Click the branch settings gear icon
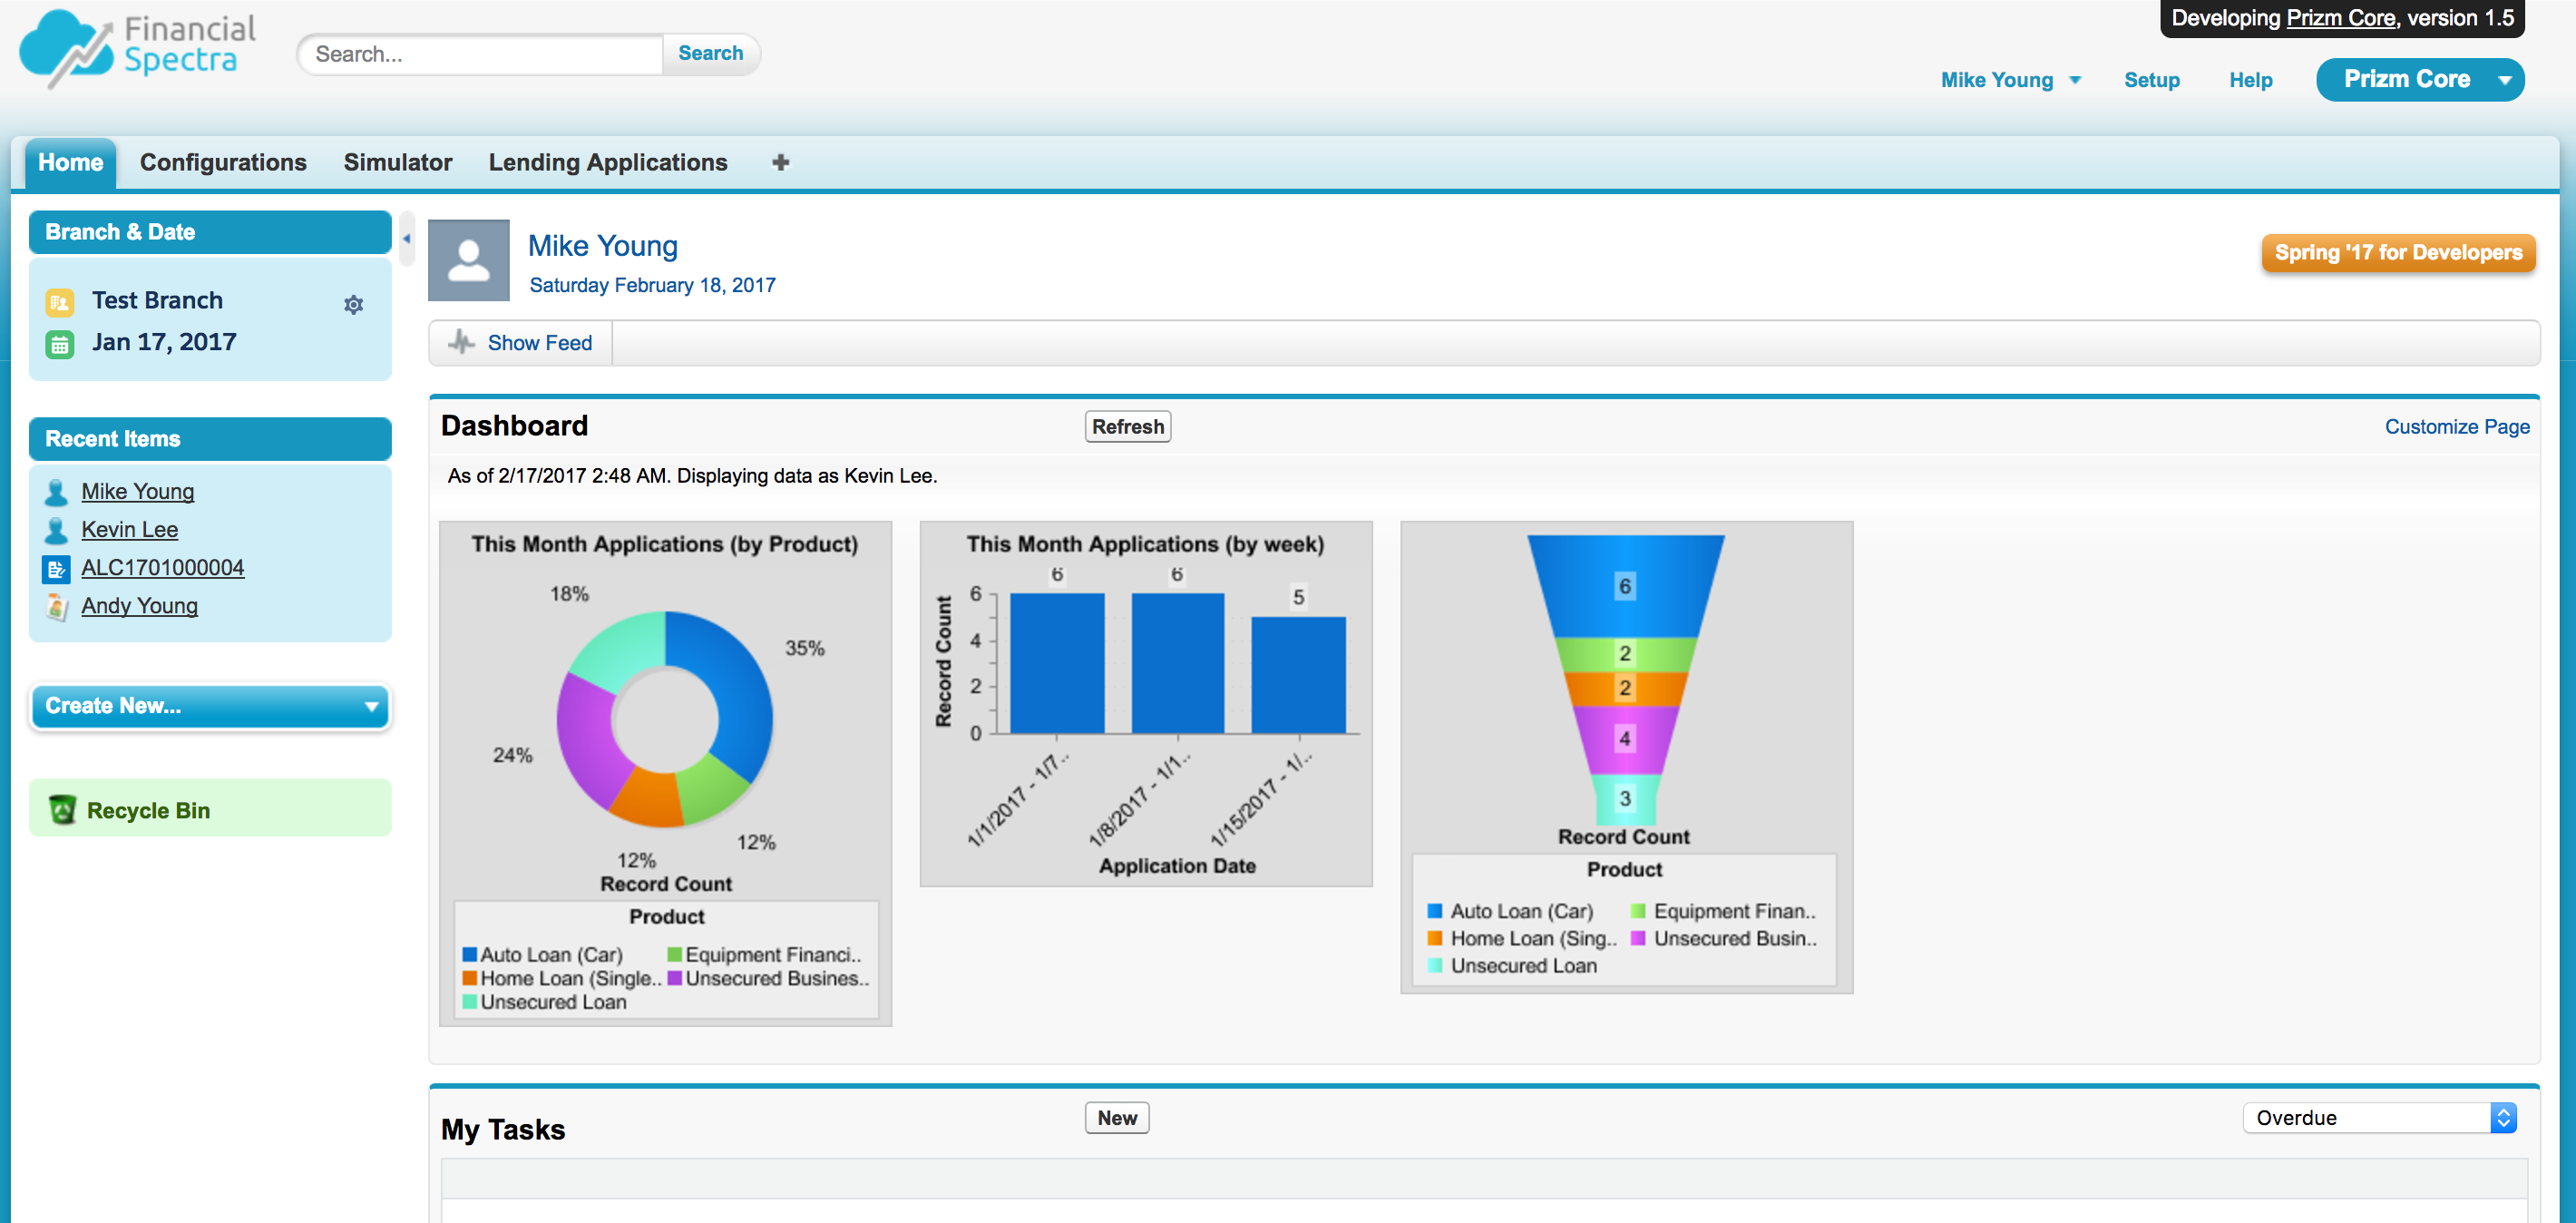Viewport: 2576px width, 1223px height. [353, 304]
